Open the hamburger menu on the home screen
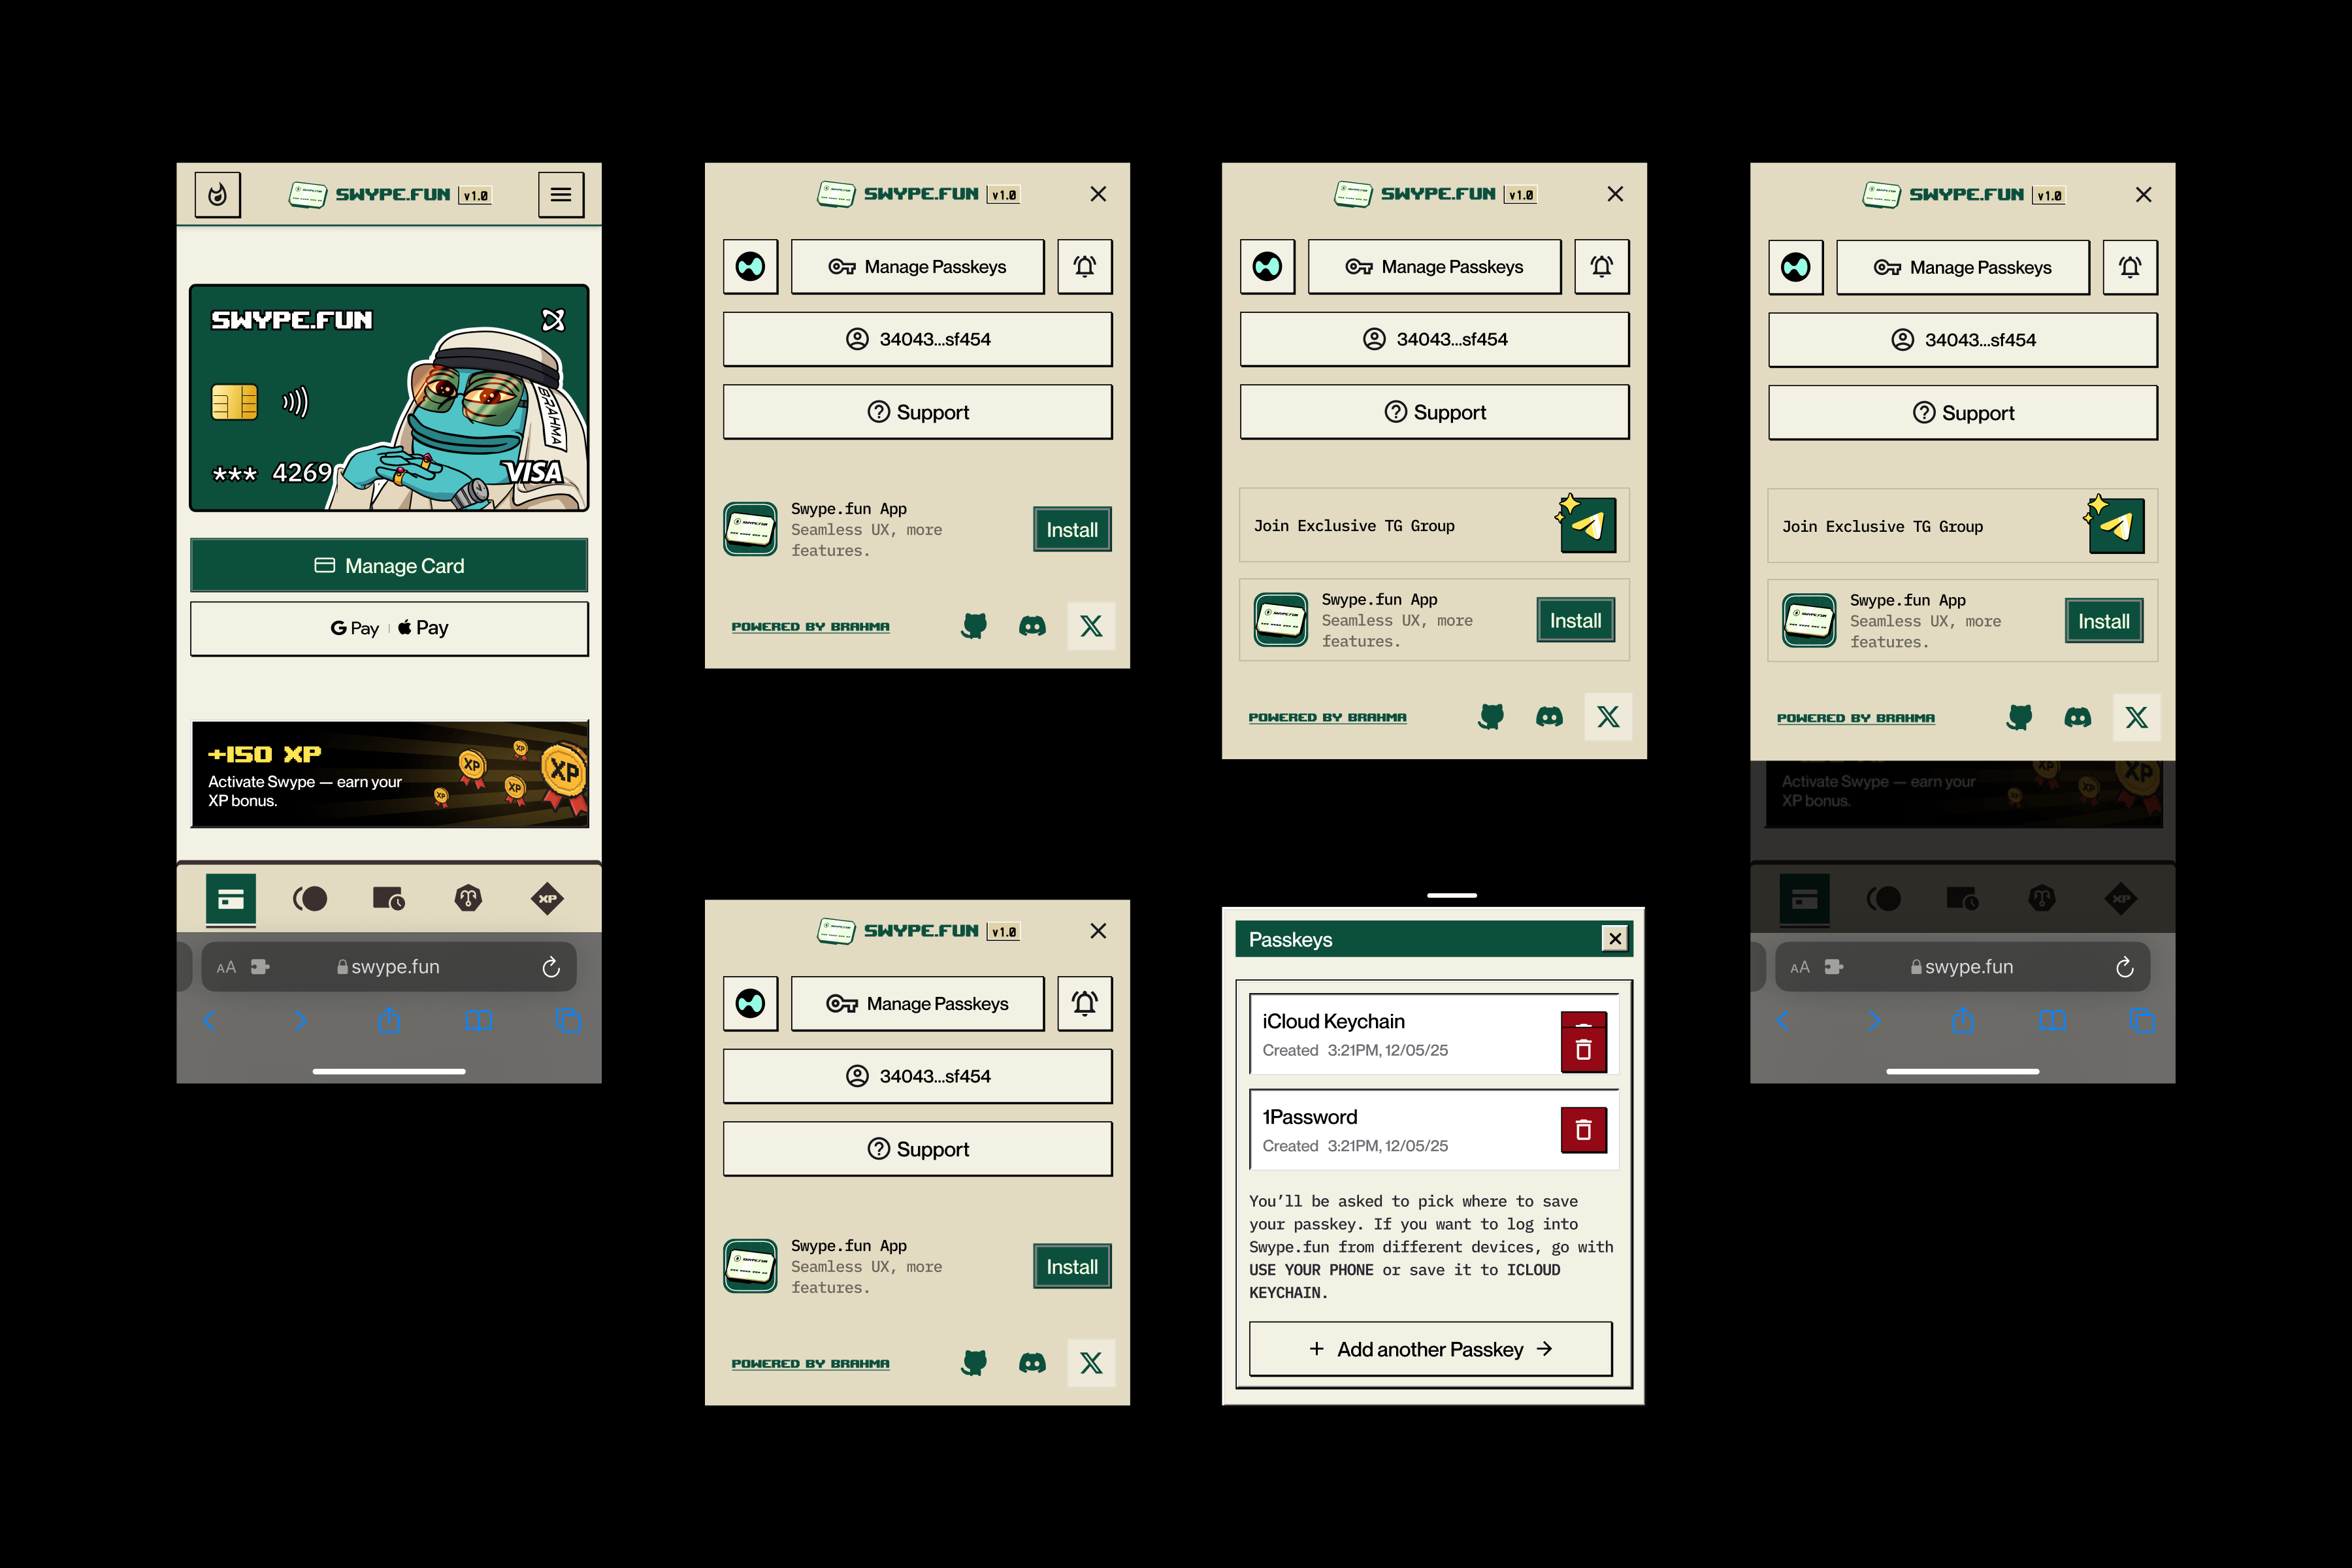The image size is (2352, 1568). (x=561, y=194)
